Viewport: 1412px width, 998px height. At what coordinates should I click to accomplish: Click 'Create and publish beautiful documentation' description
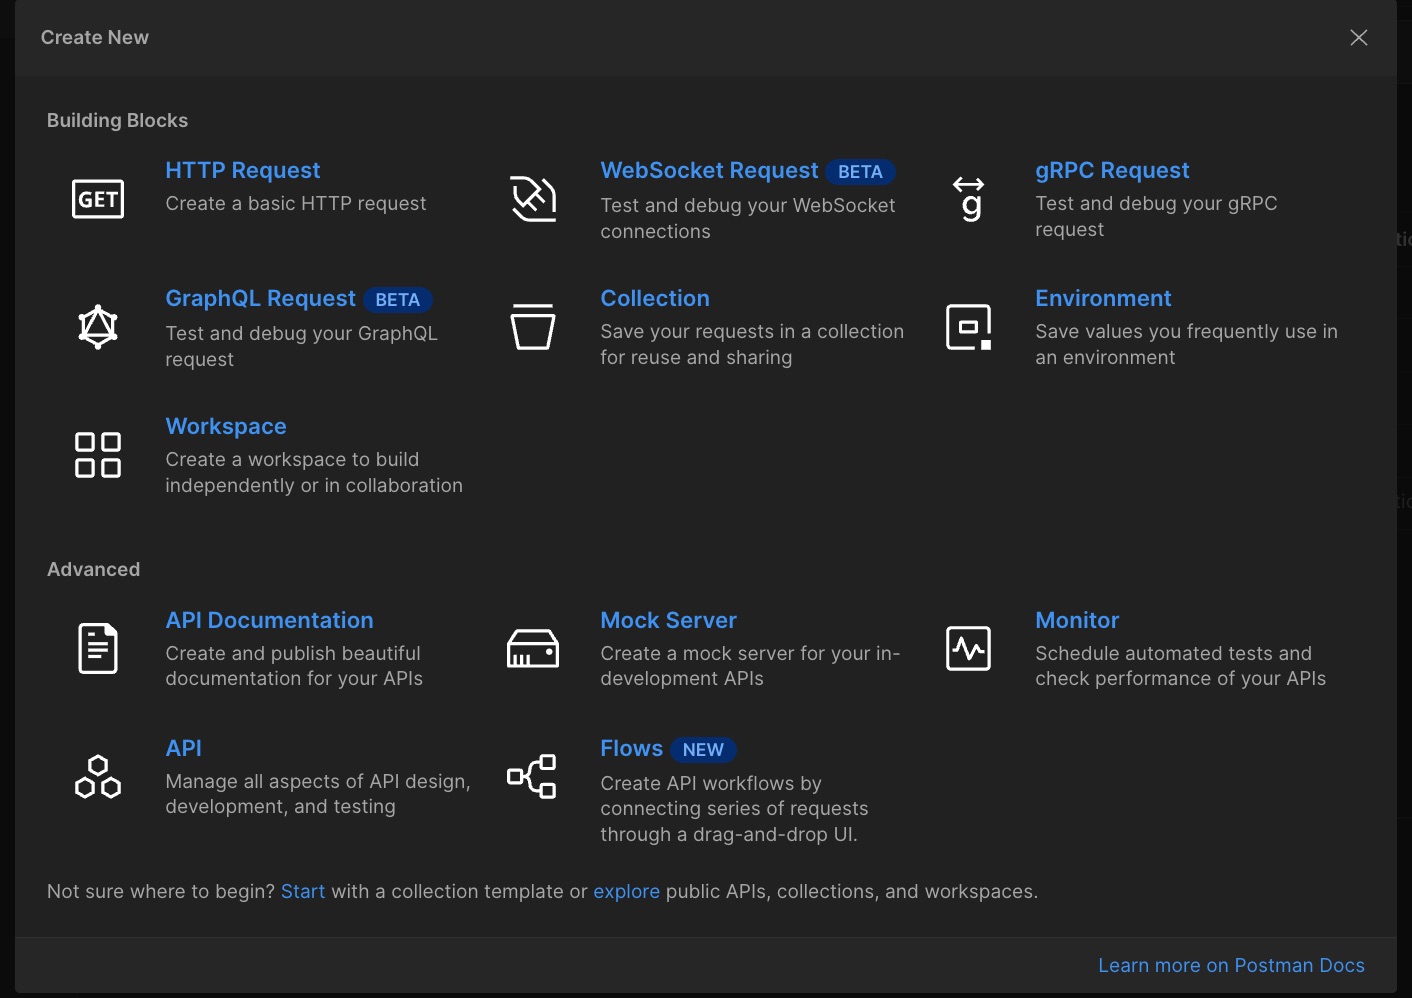(294, 666)
